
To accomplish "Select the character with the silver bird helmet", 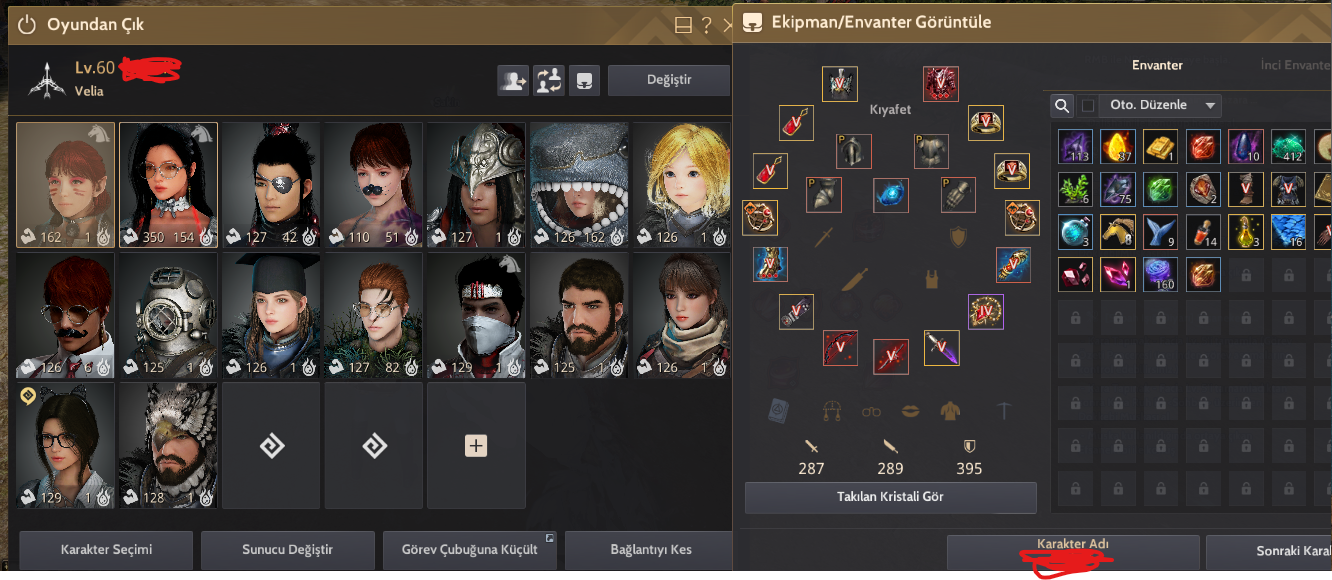I will [476, 185].
